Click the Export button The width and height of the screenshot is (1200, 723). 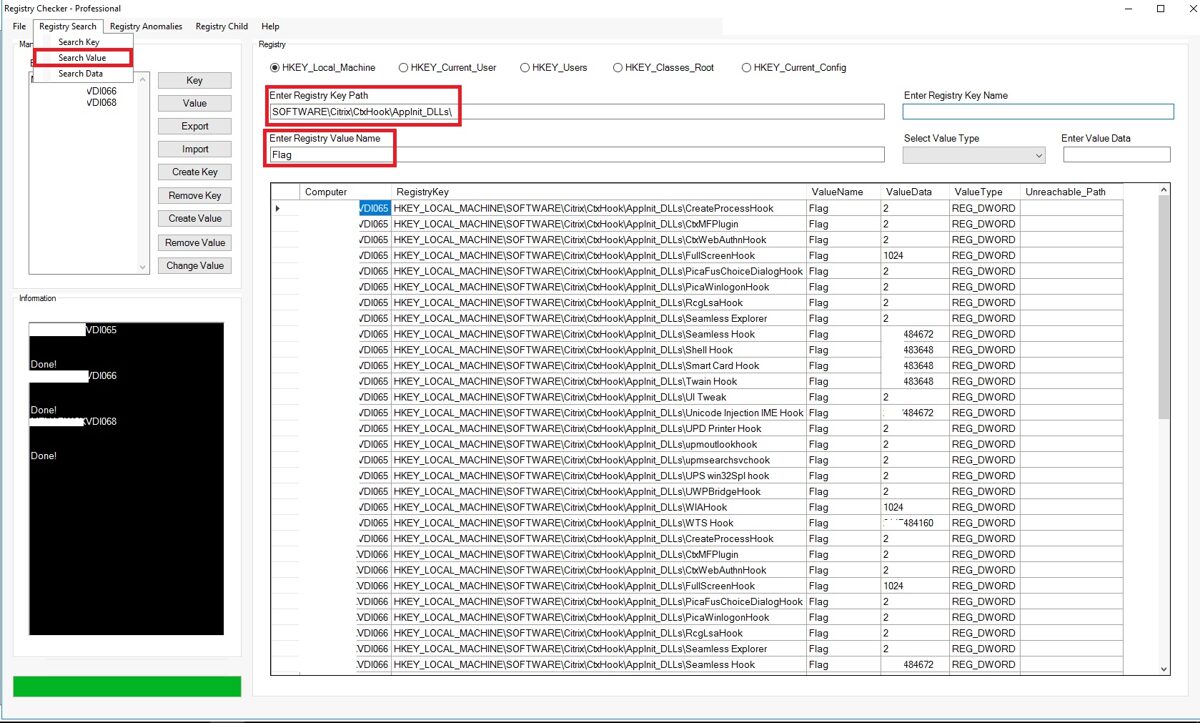tap(194, 126)
